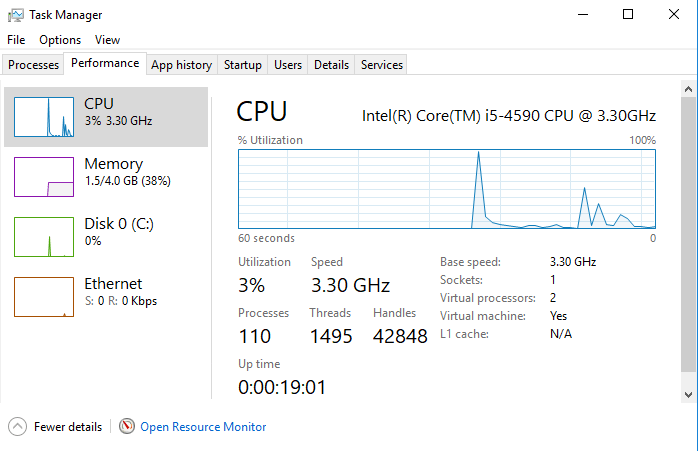Viewport: 698px width, 451px height.
Task: Switch to the Services tab
Action: click(382, 65)
